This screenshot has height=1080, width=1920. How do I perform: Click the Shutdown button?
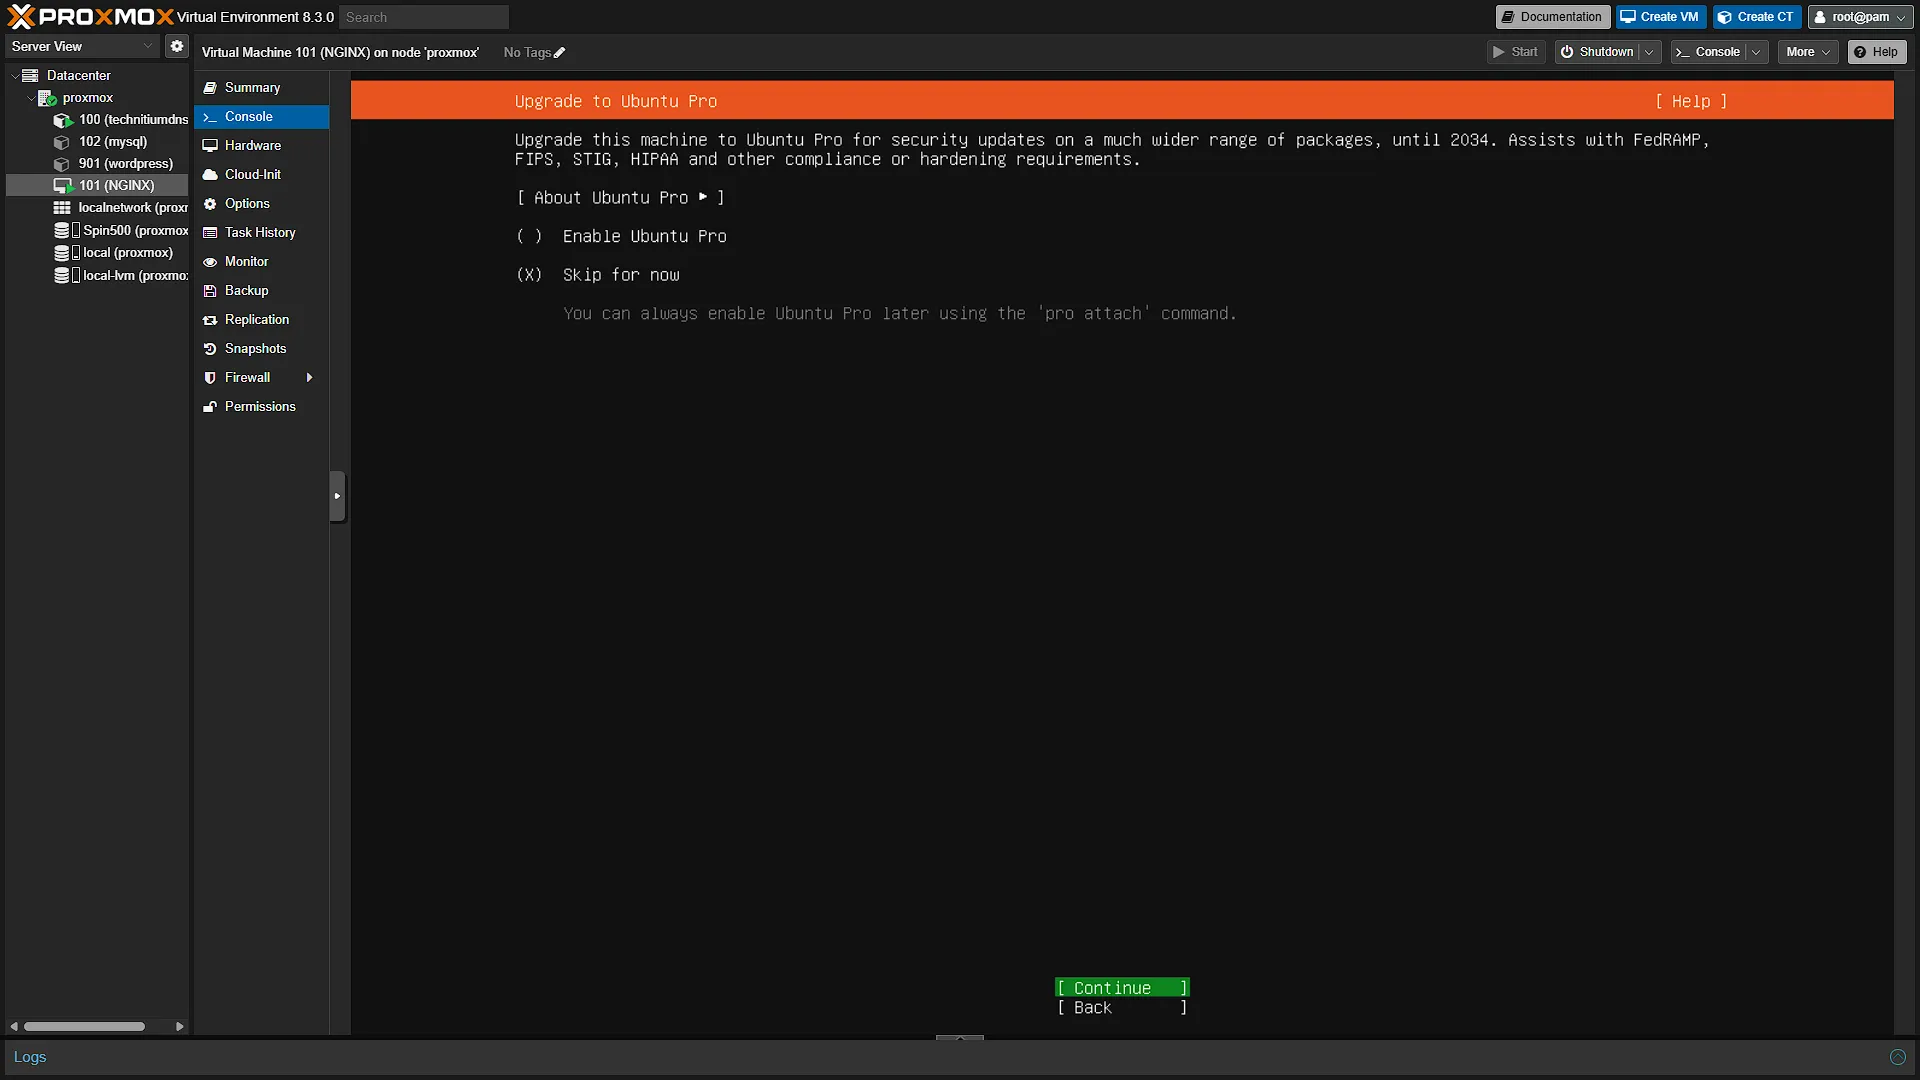pyautogui.click(x=1597, y=52)
